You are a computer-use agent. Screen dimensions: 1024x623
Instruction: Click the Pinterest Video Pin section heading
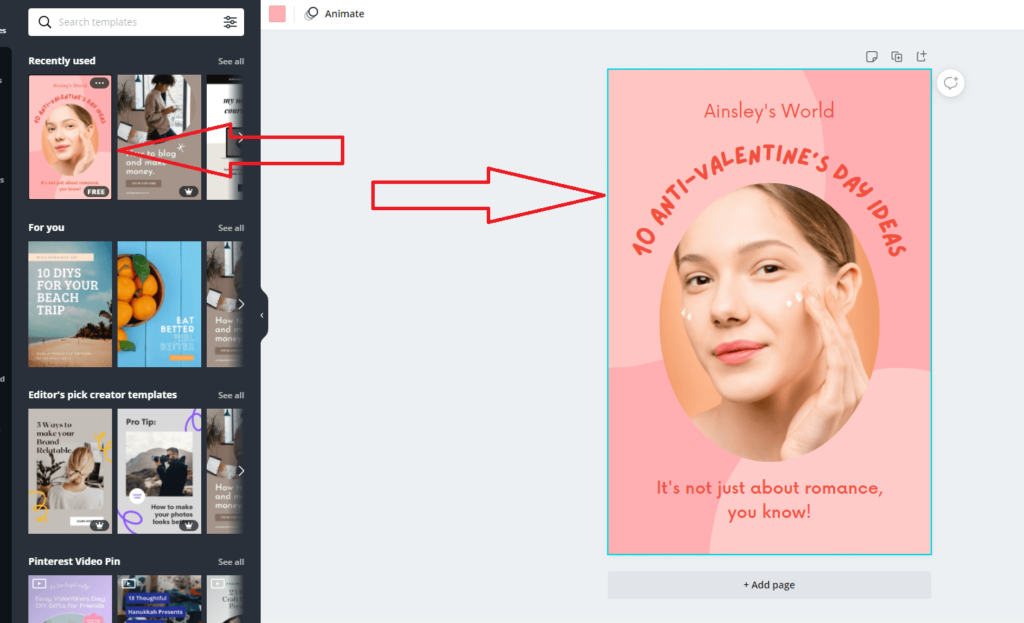point(74,561)
